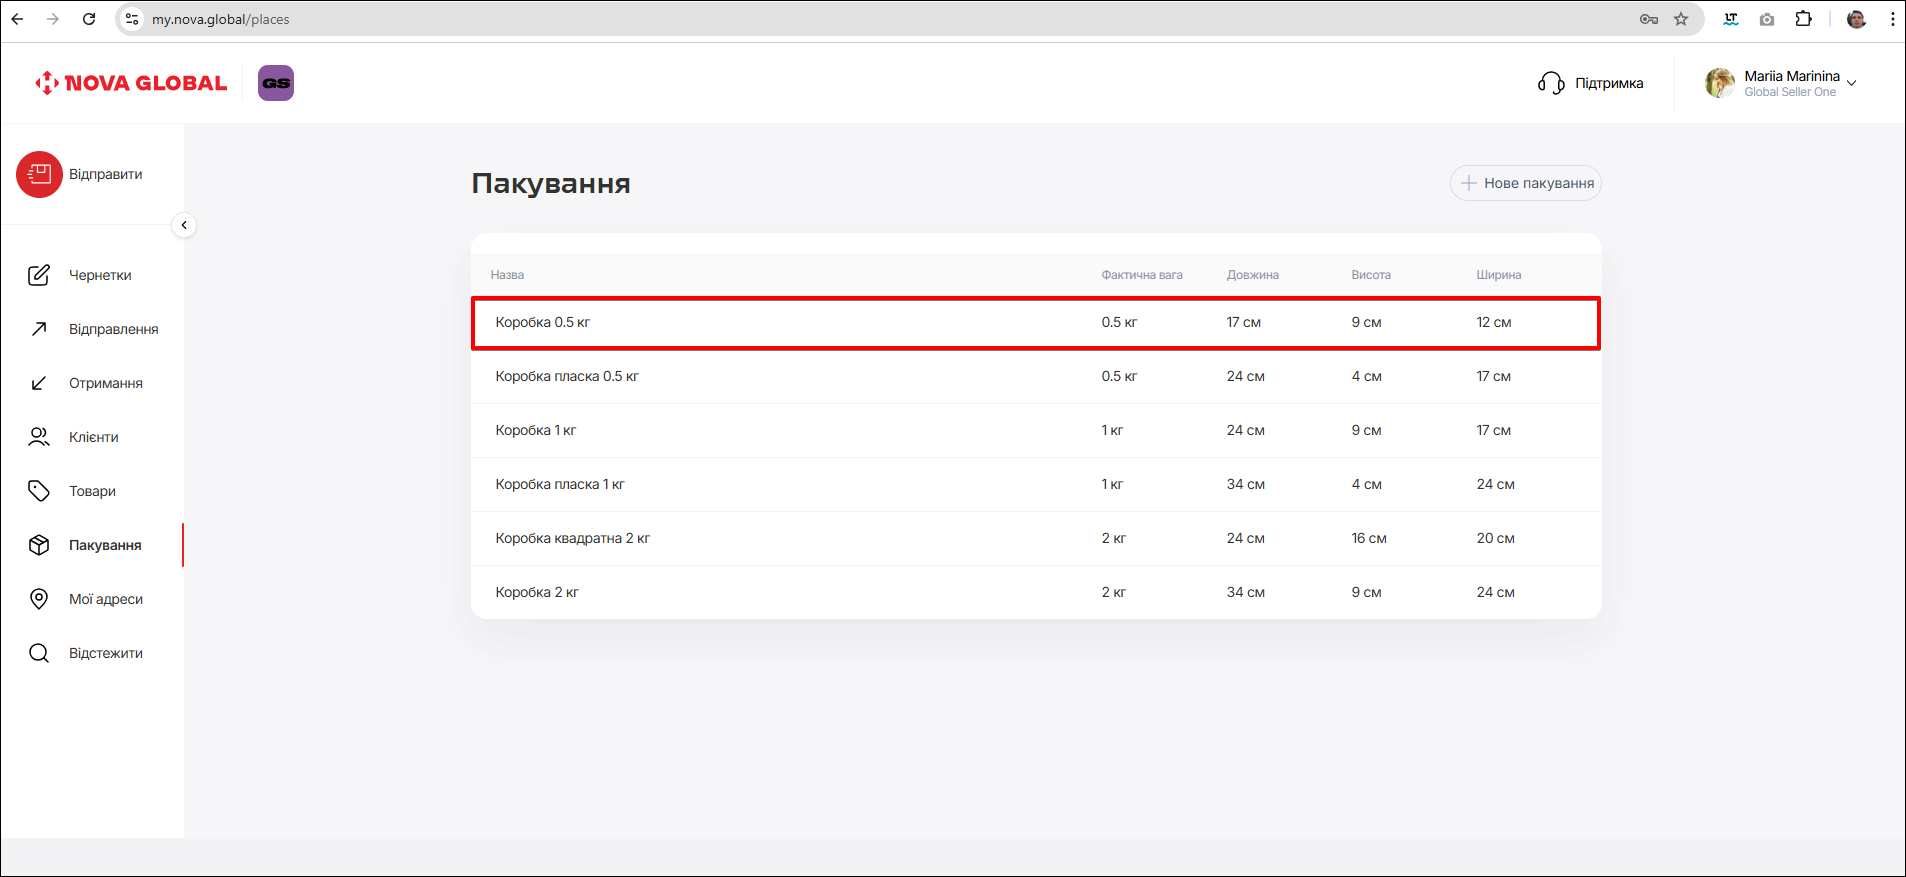
Task: Bookmark the page with star icon
Action: [x=1681, y=19]
